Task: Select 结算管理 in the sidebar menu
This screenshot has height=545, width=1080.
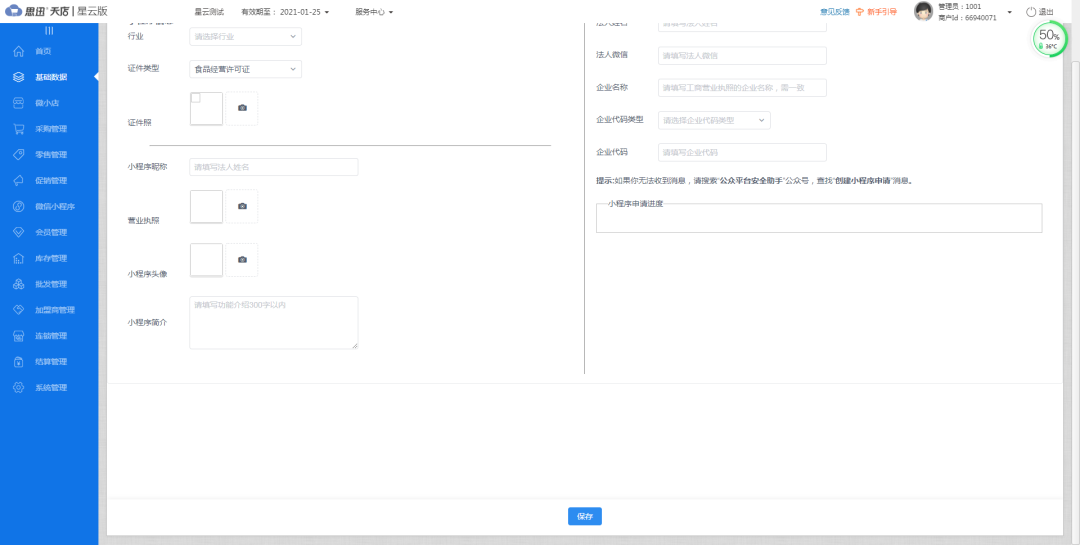Action: (x=49, y=362)
